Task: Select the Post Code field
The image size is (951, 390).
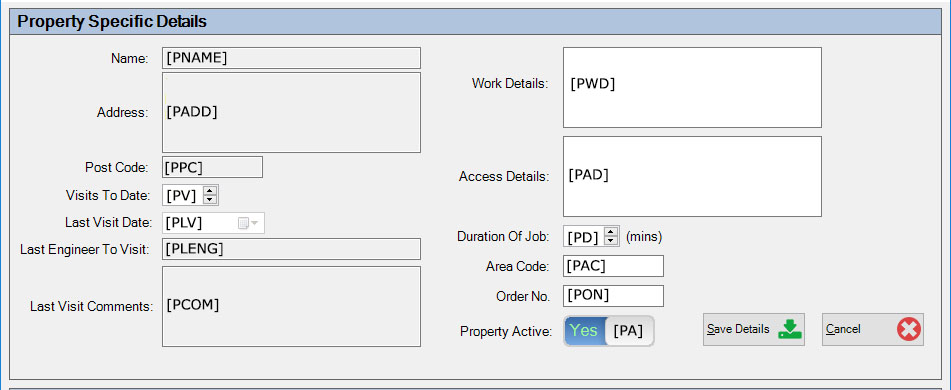Action: click(x=212, y=167)
